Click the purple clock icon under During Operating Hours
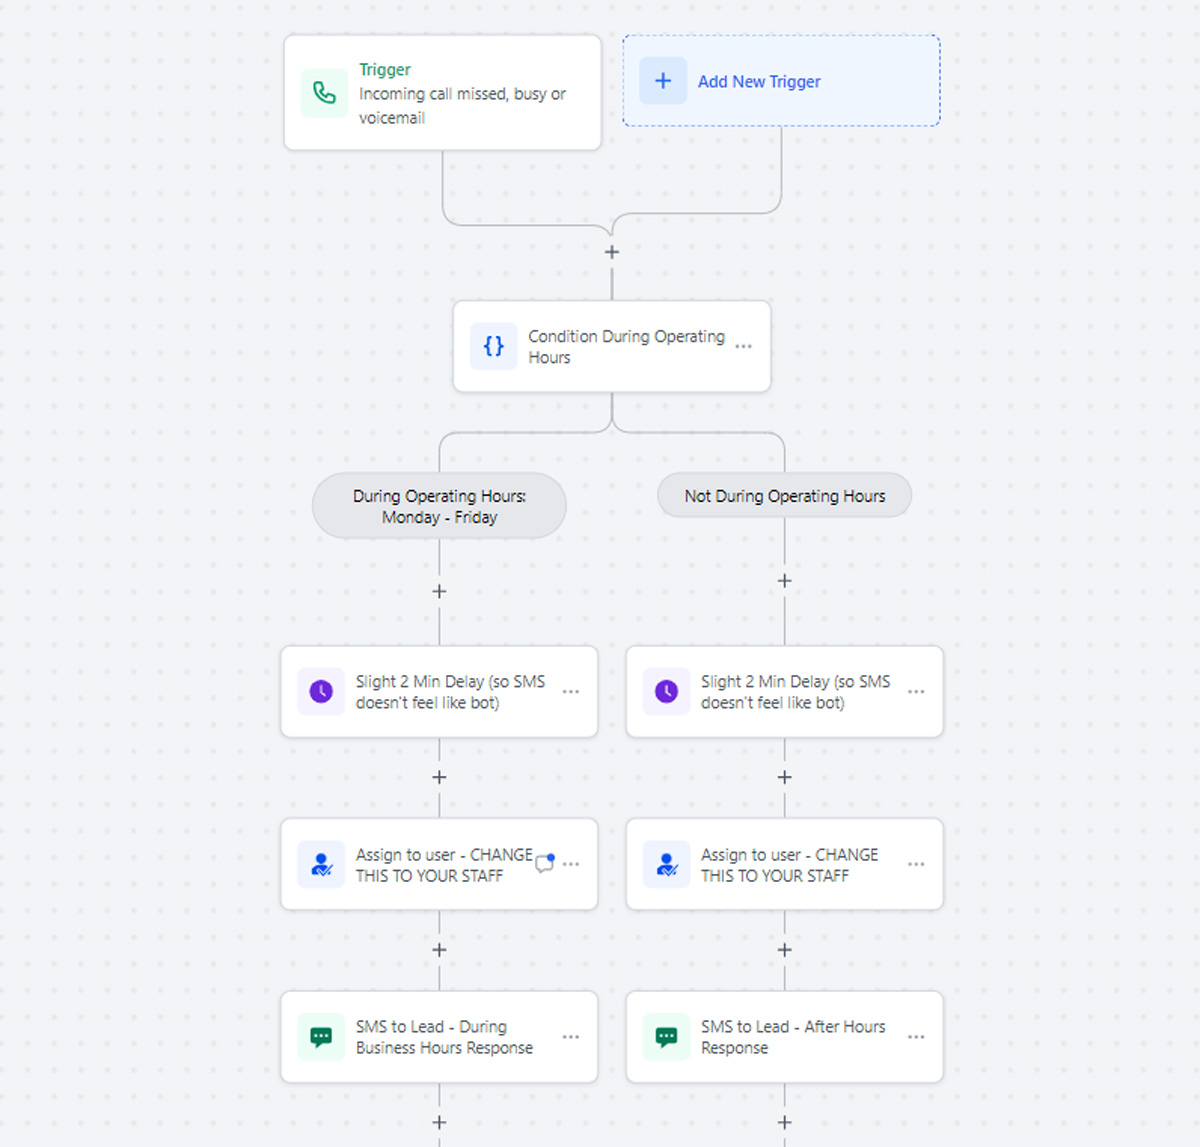Screen dimensions: 1200x1147 [321, 691]
